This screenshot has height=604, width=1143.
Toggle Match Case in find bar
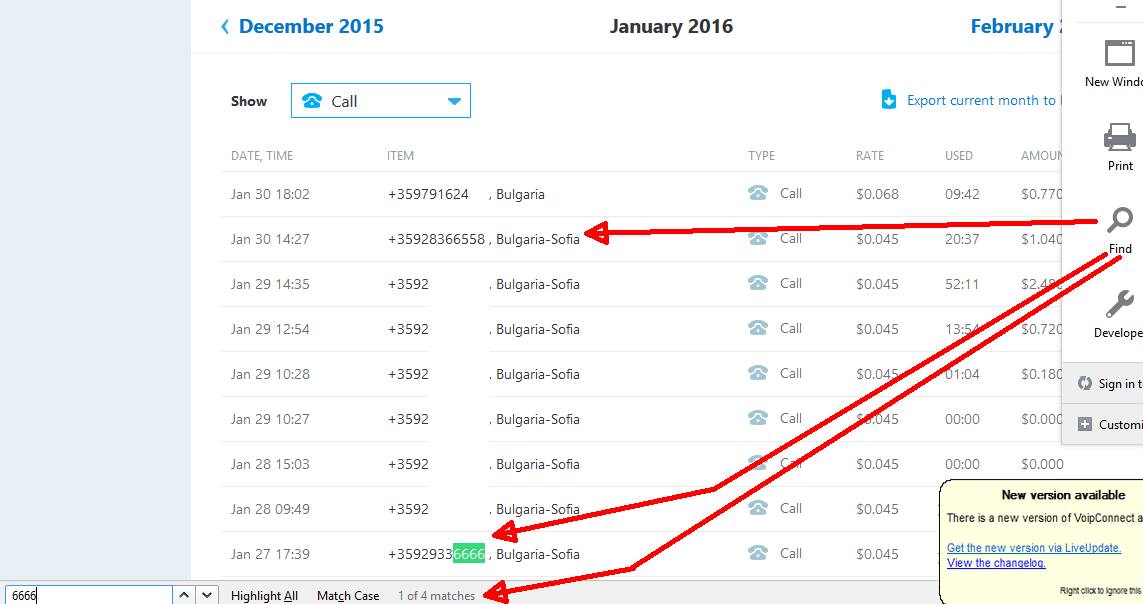click(348, 595)
